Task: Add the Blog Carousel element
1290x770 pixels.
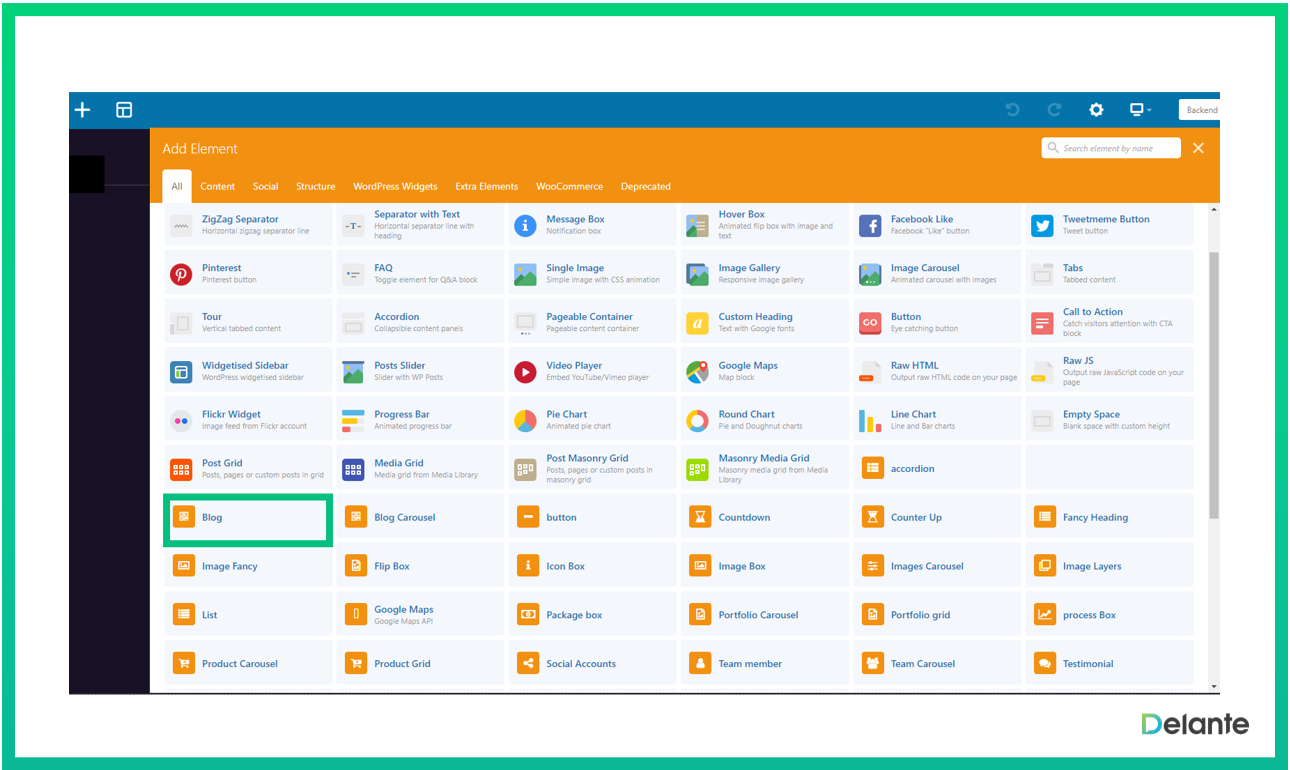Action: click(x=420, y=517)
